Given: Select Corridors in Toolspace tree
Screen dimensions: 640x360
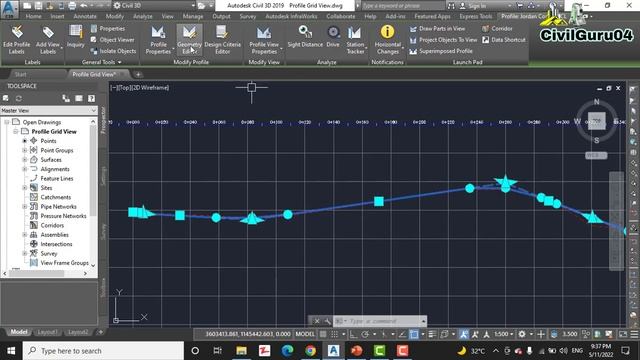Looking at the screenshot, I should (x=52, y=225).
